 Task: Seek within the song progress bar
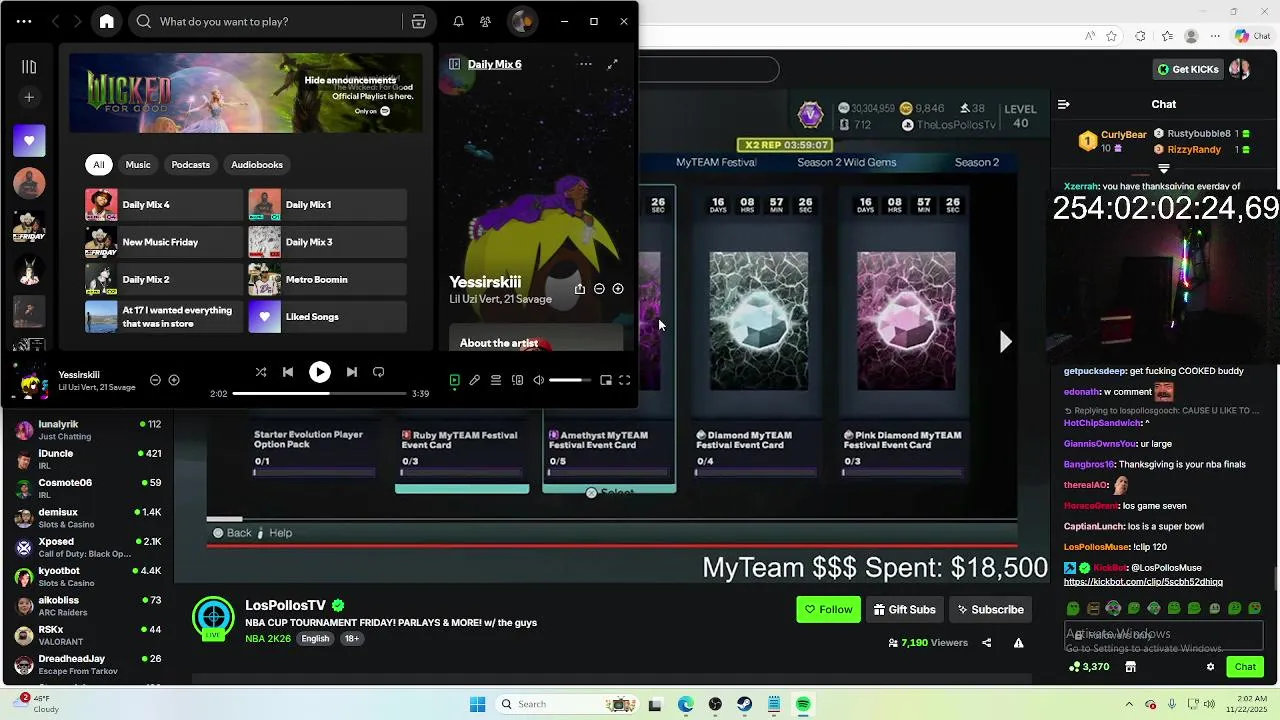point(320,394)
